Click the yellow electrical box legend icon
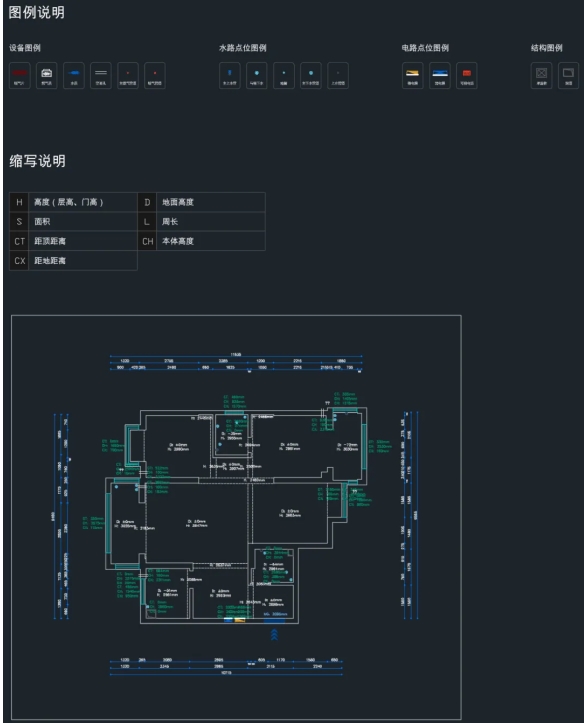584x723 pixels. click(x=413, y=76)
